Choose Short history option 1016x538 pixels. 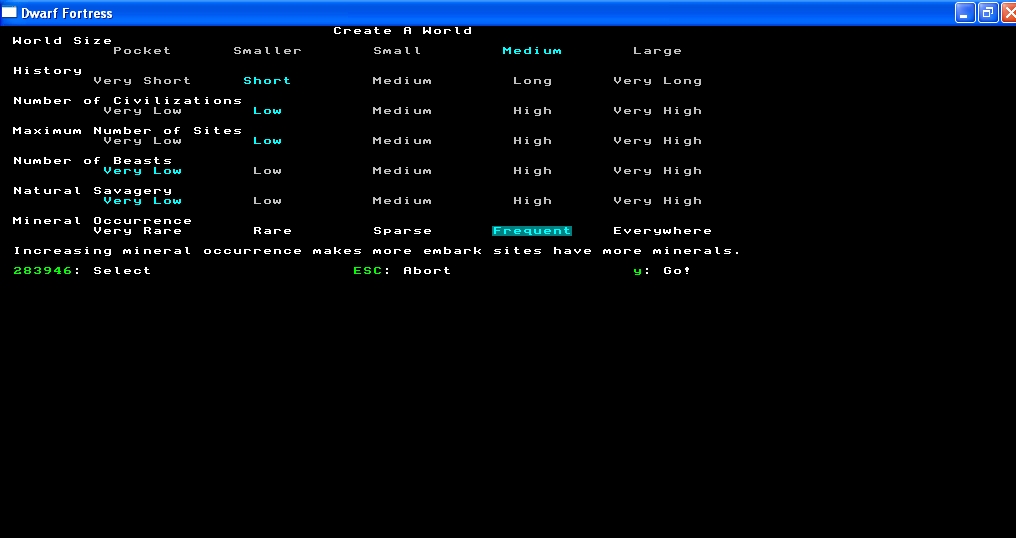click(x=267, y=80)
